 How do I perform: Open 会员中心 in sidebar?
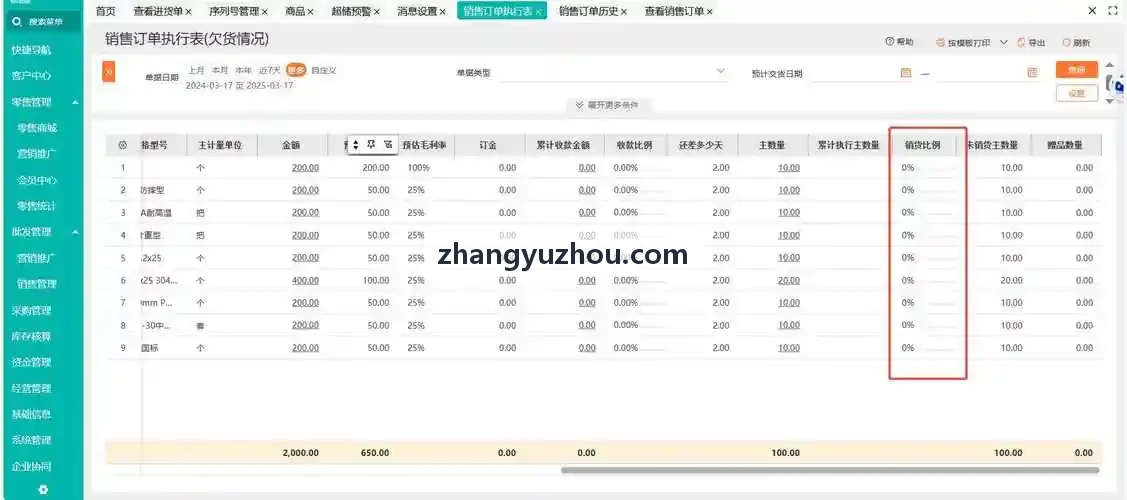pos(37,180)
